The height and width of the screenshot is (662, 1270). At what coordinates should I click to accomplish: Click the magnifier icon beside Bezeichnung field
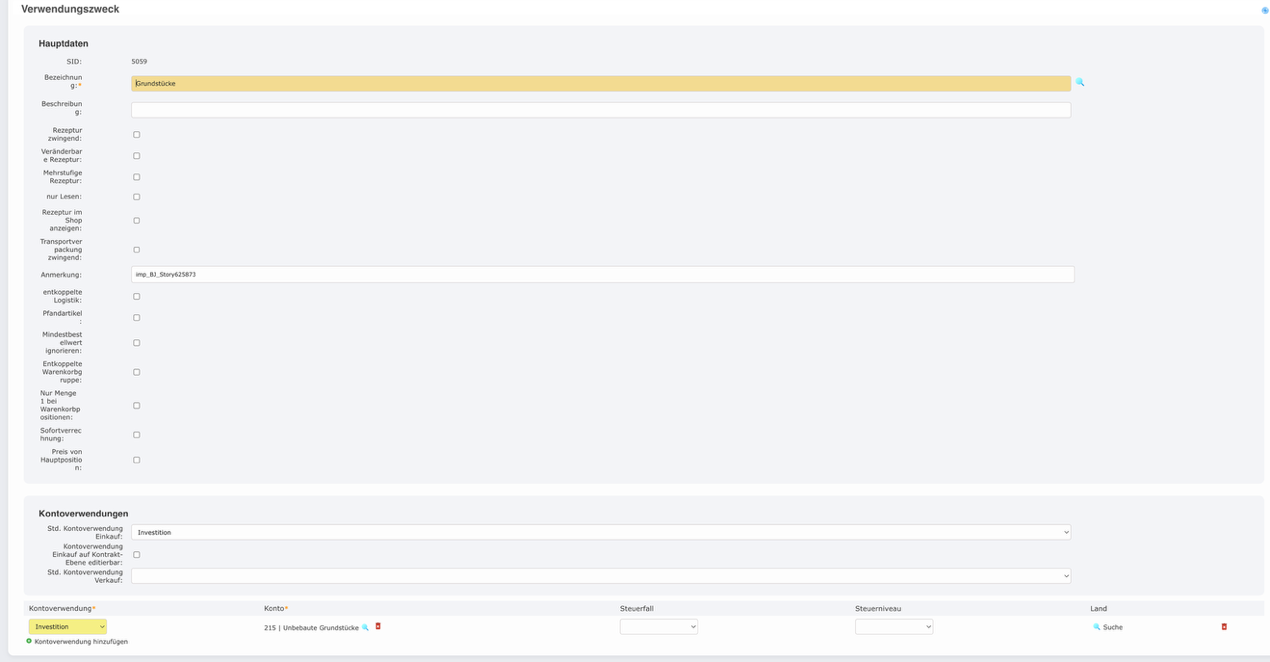tap(1081, 83)
